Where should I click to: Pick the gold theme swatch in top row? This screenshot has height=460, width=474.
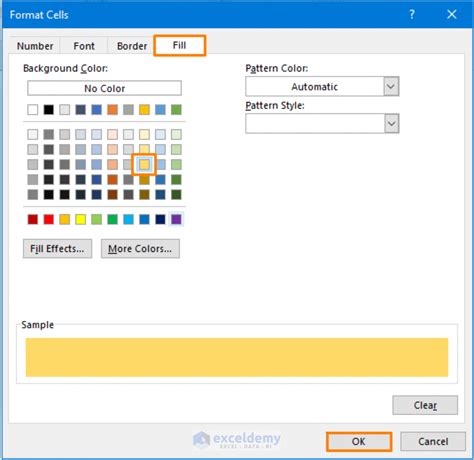(144, 110)
